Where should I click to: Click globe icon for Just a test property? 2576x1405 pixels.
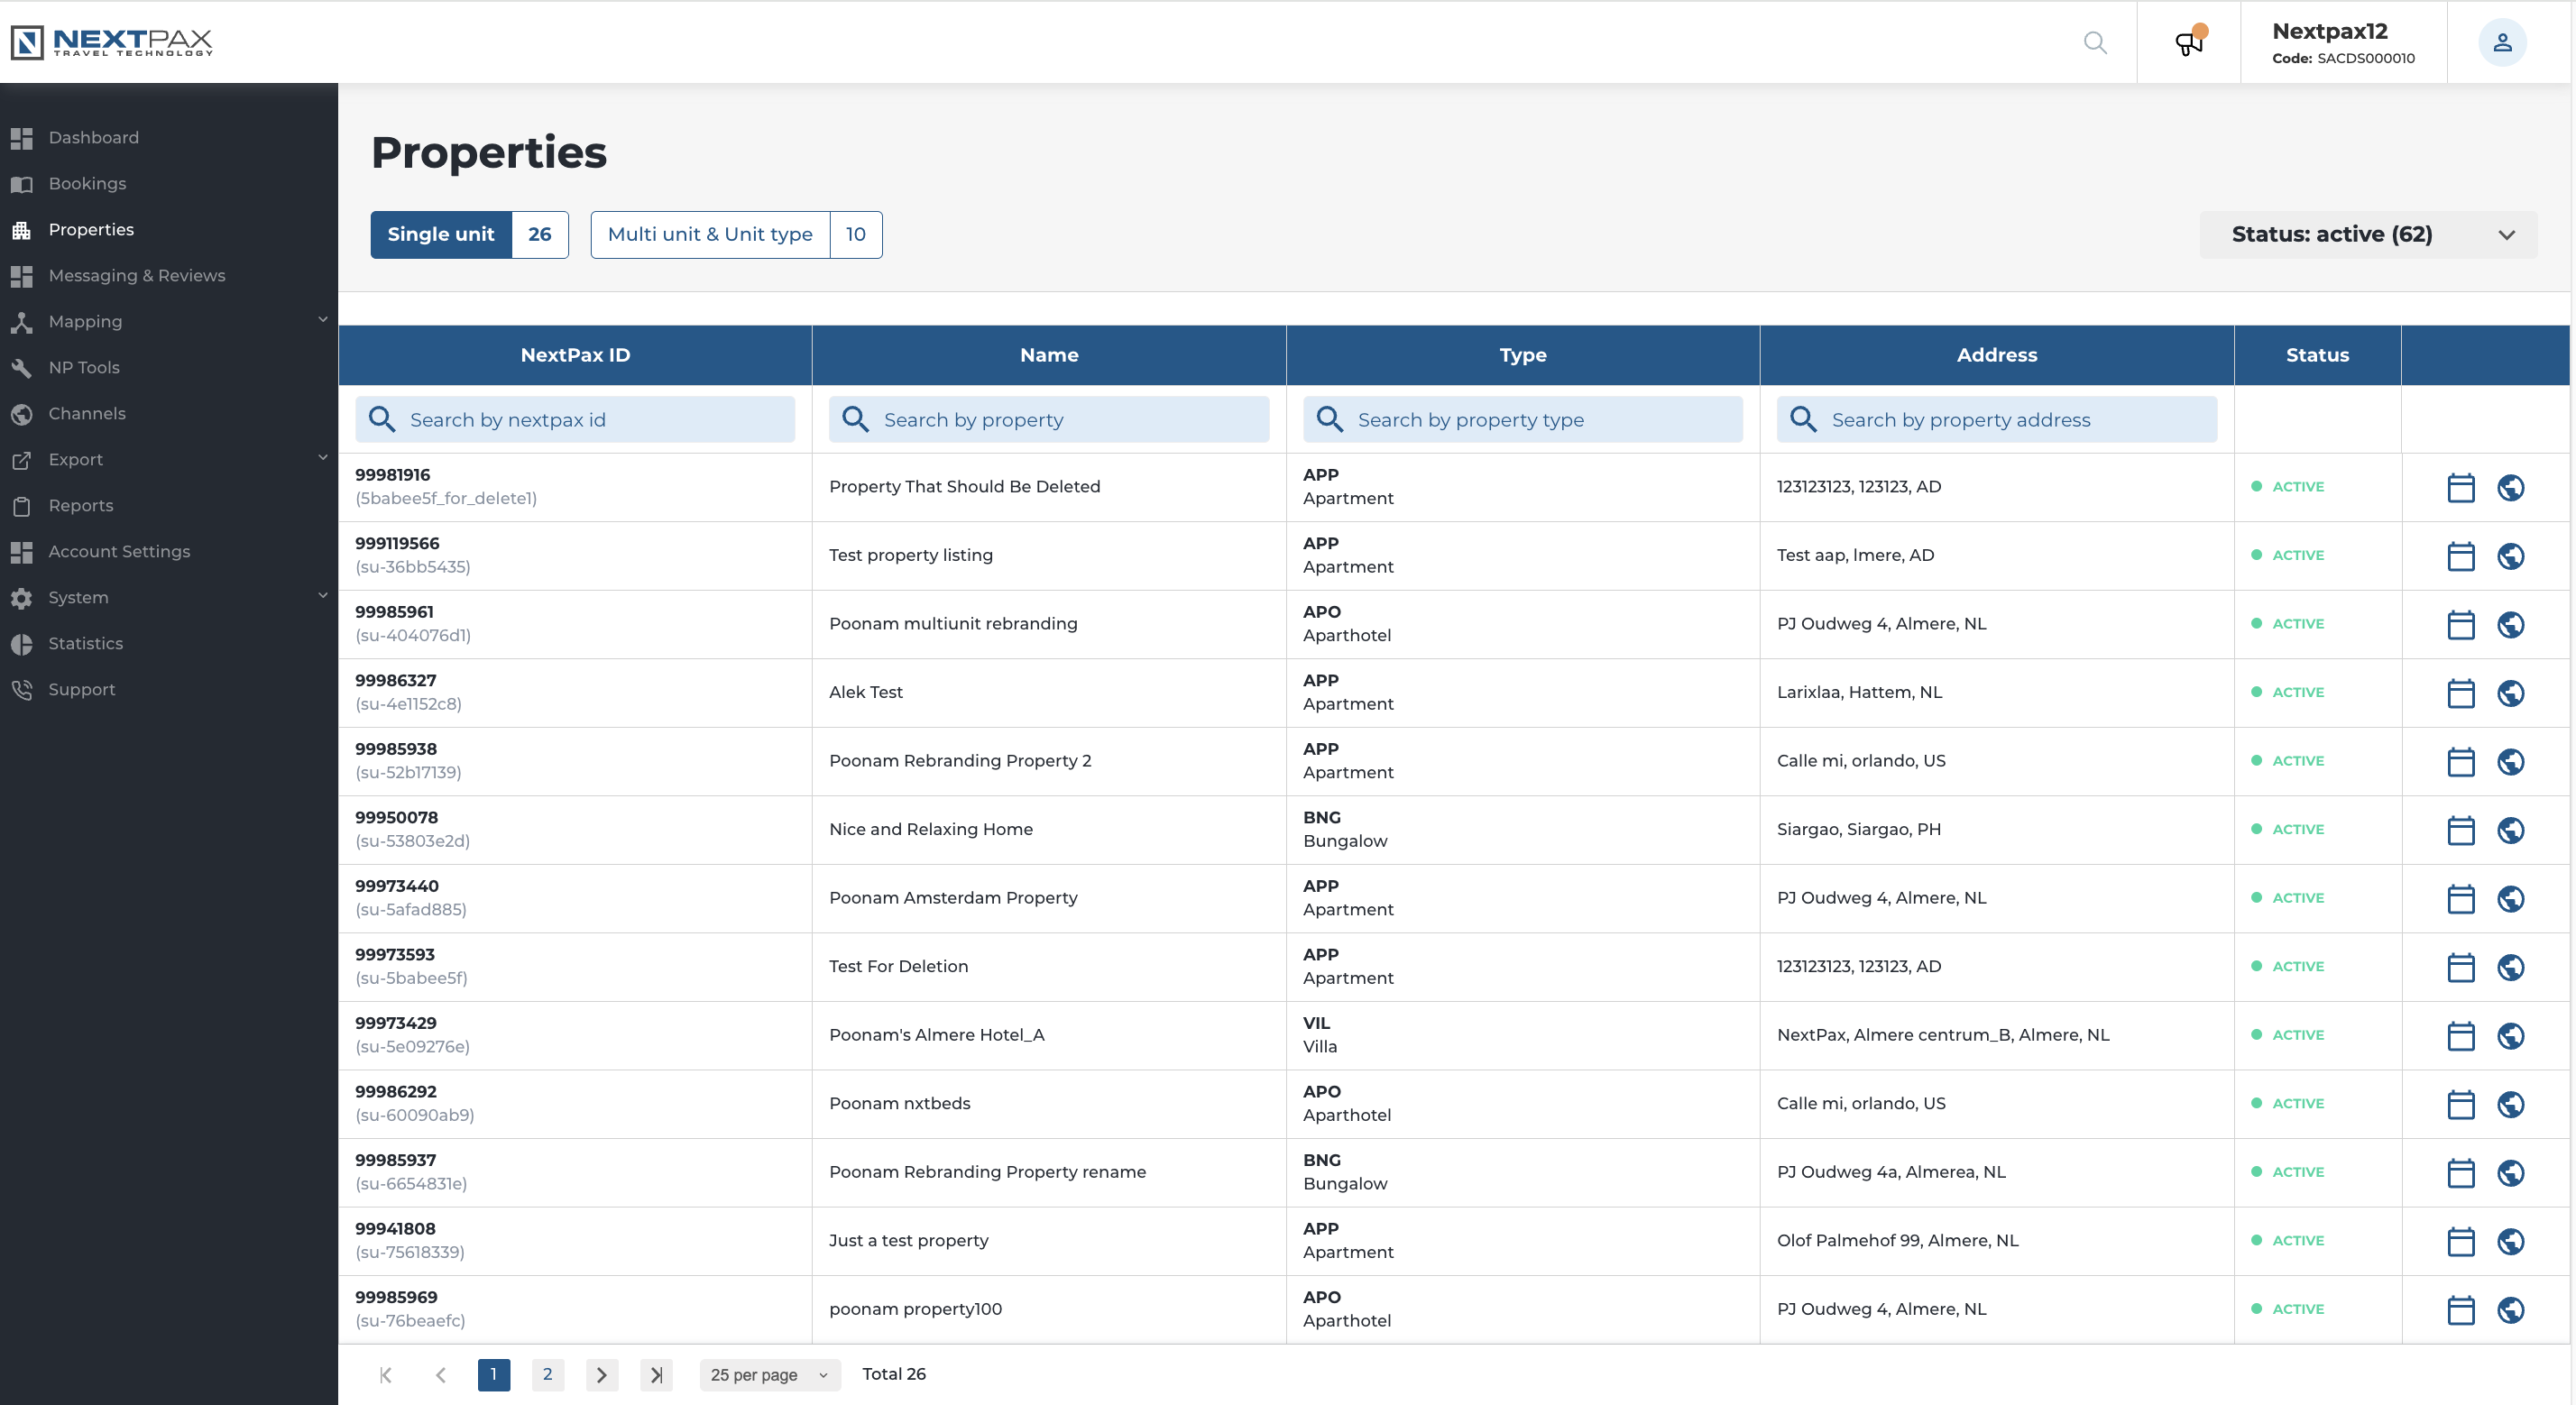(x=2511, y=1241)
